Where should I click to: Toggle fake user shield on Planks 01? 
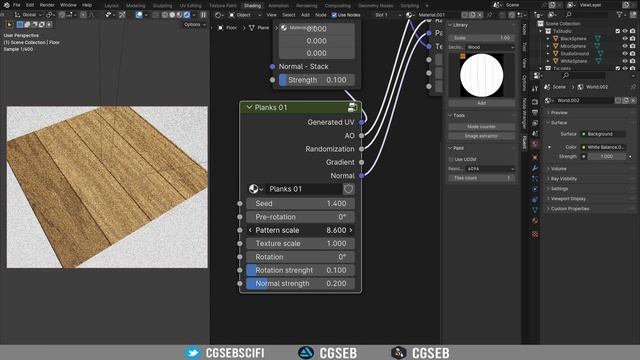348,189
